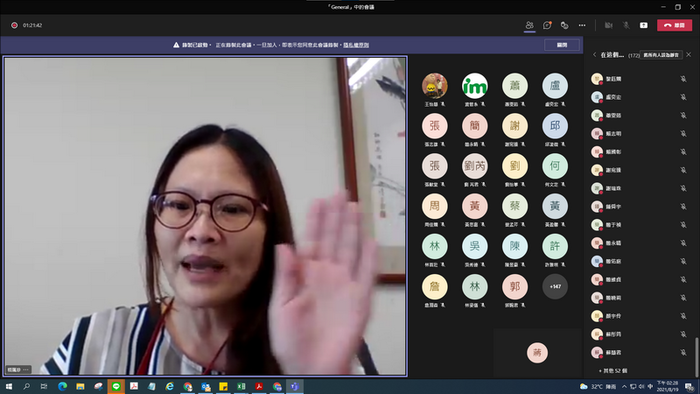
Task: Select the pink 黃 participant avatar
Action: 475,206
